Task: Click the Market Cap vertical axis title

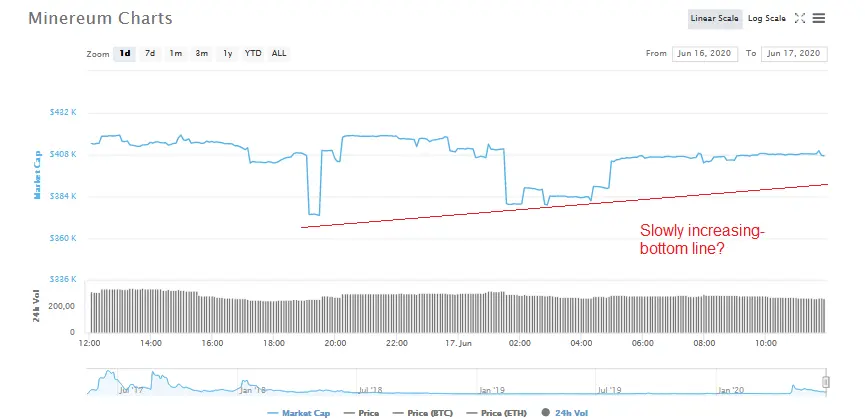Action: coord(38,175)
